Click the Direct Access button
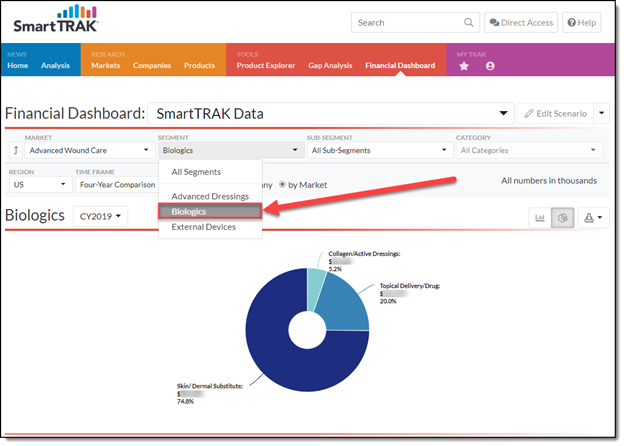Viewport: 624px width, 446px height. [521, 23]
